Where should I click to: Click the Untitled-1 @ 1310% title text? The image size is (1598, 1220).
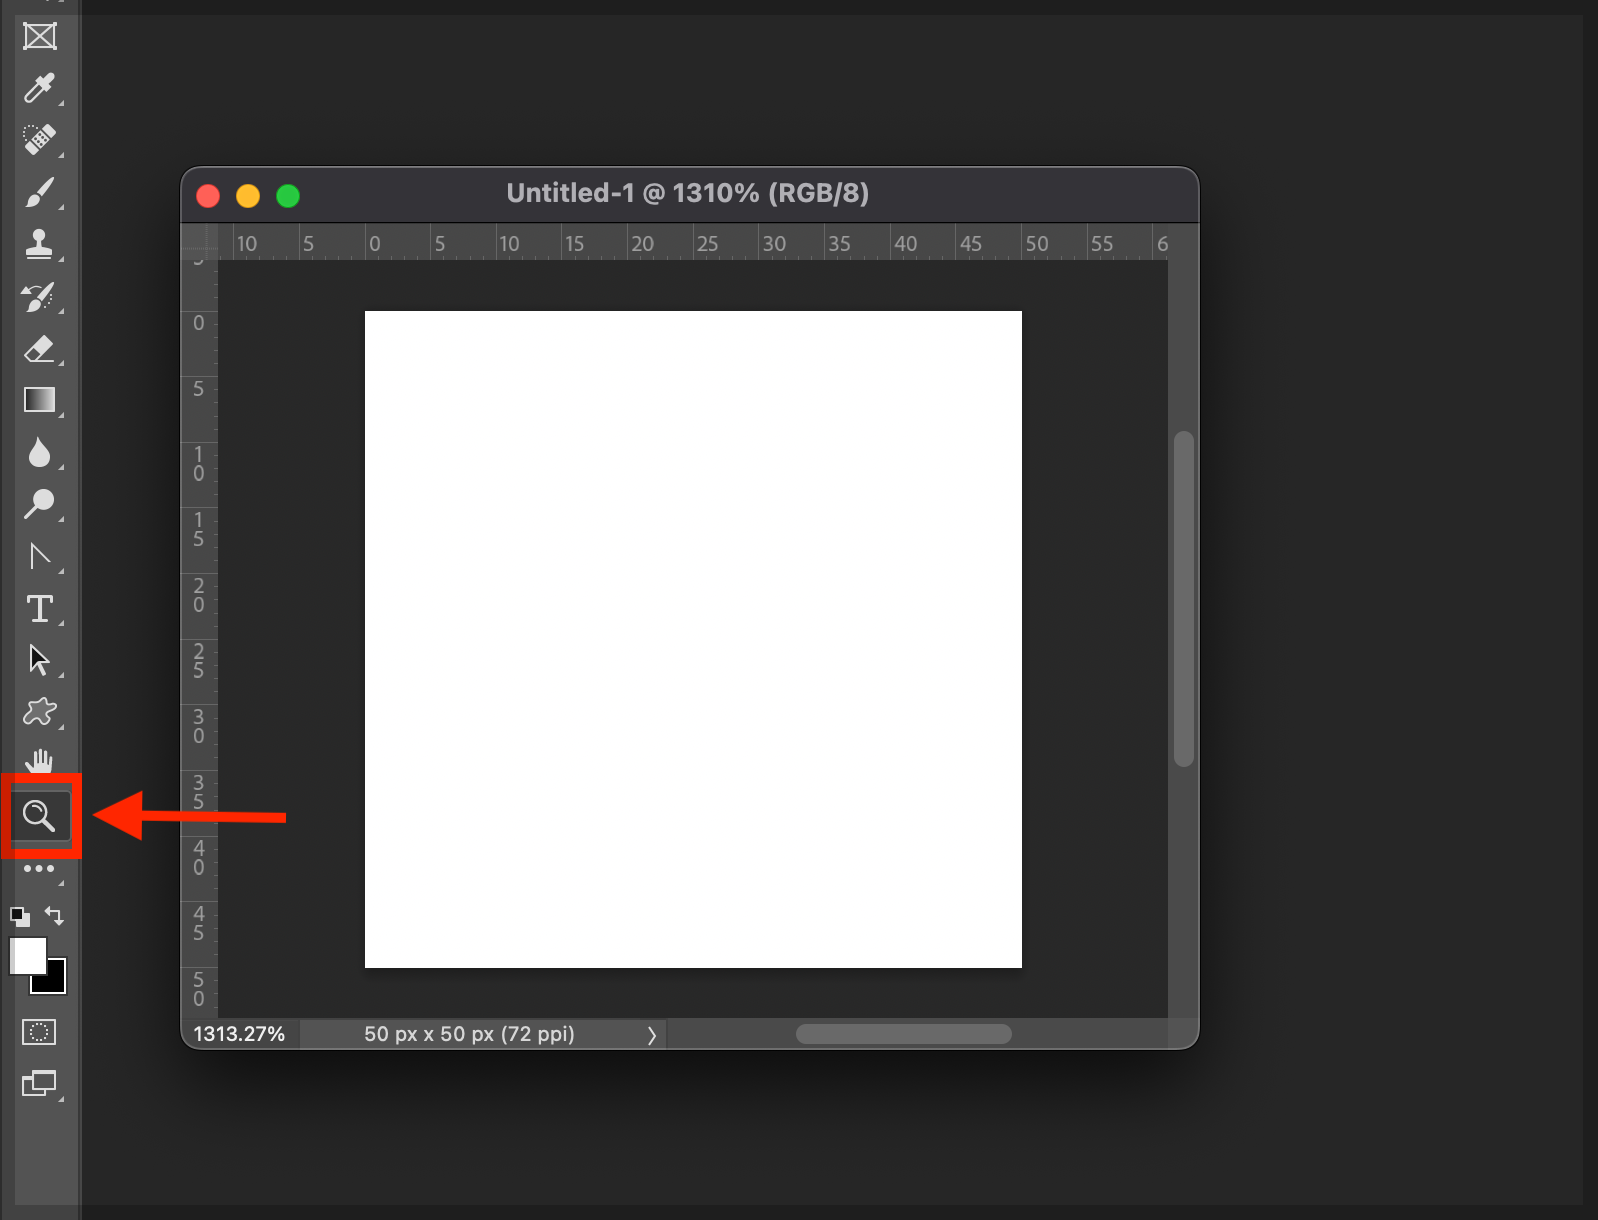click(x=688, y=193)
